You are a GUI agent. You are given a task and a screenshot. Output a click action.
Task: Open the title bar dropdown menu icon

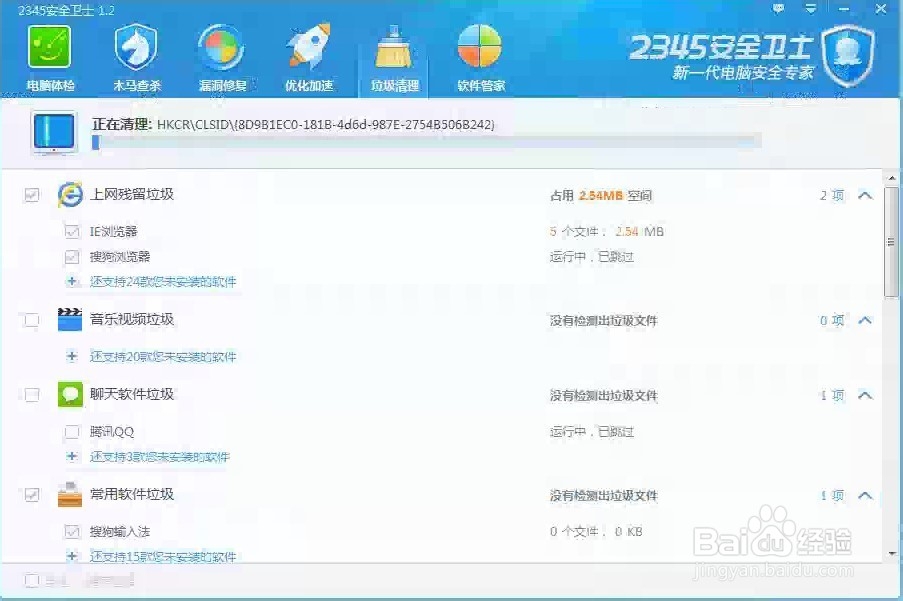811,9
